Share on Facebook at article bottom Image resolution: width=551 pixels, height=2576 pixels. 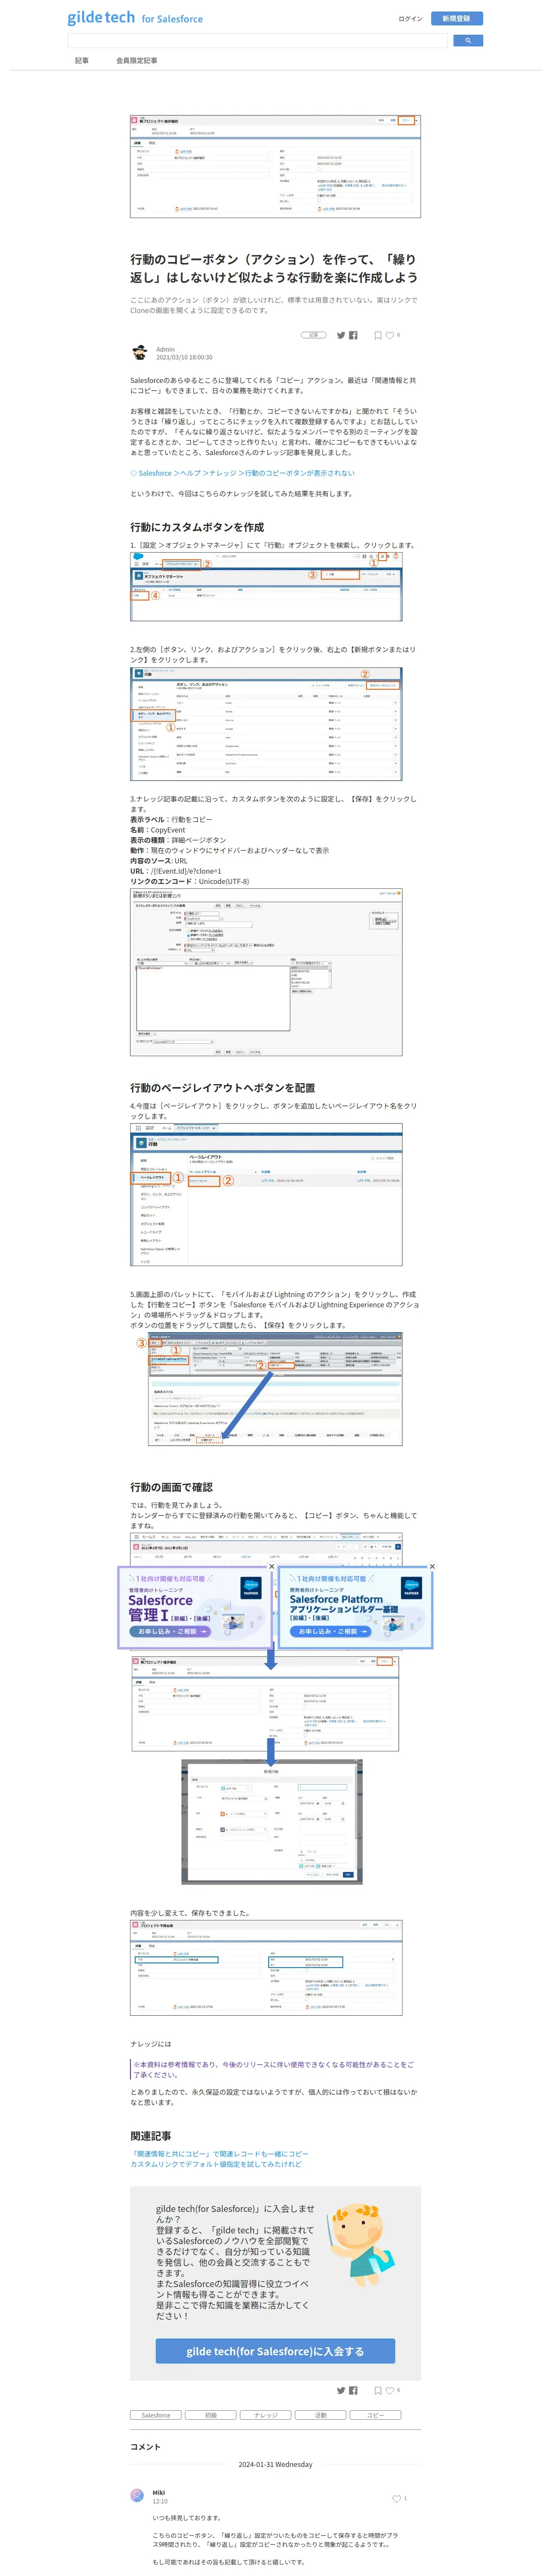[353, 2391]
